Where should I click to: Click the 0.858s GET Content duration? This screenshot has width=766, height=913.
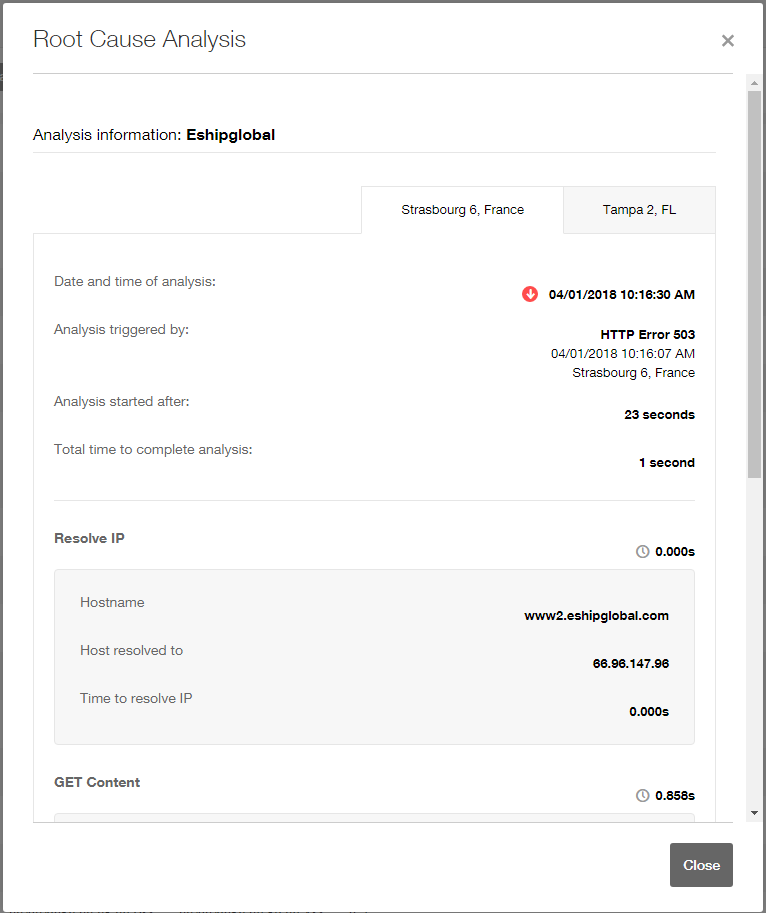(x=675, y=796)
